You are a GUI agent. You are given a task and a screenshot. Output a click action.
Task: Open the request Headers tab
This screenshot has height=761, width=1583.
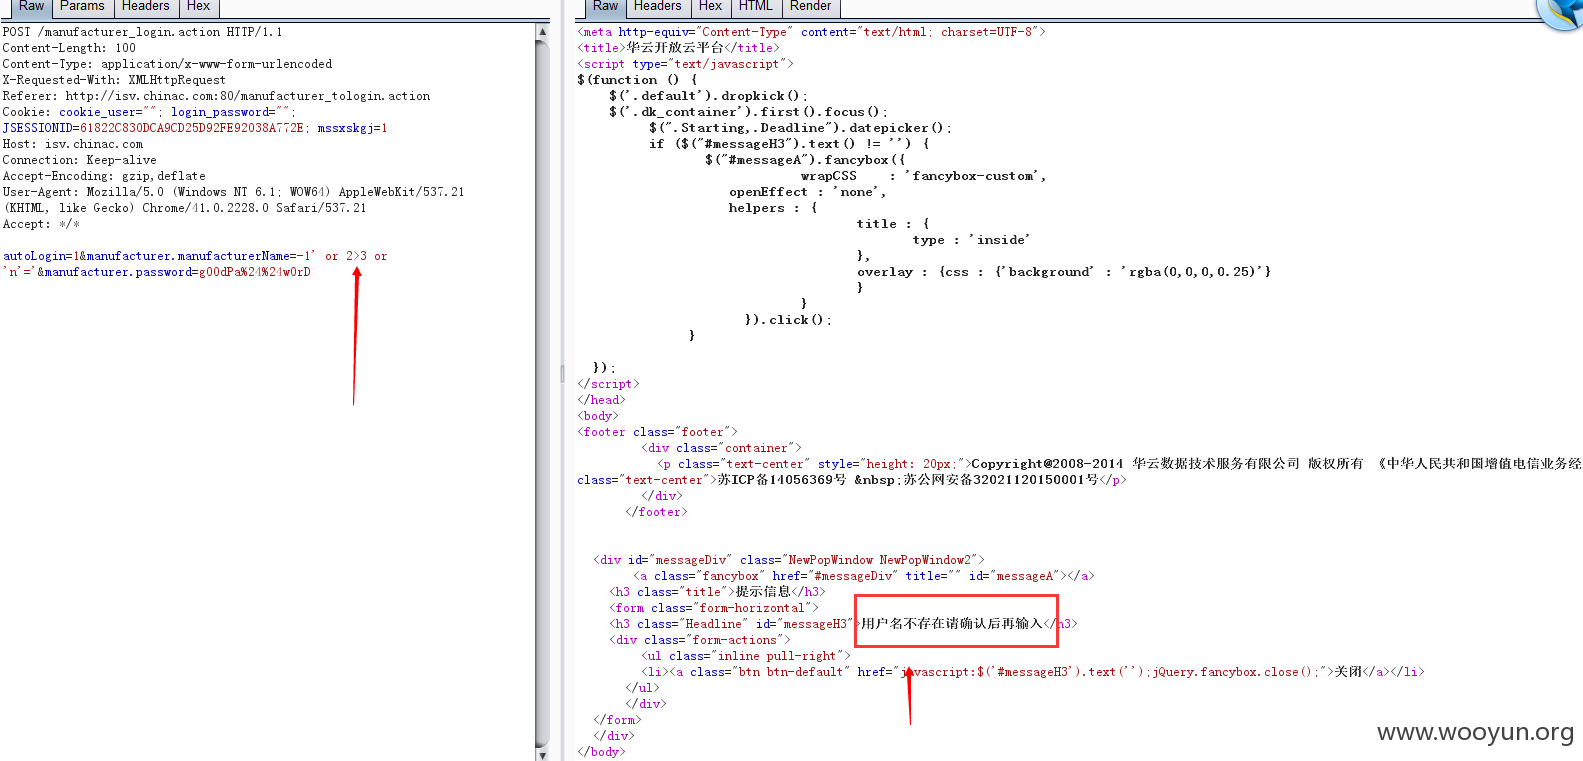(x=146, y=7)
